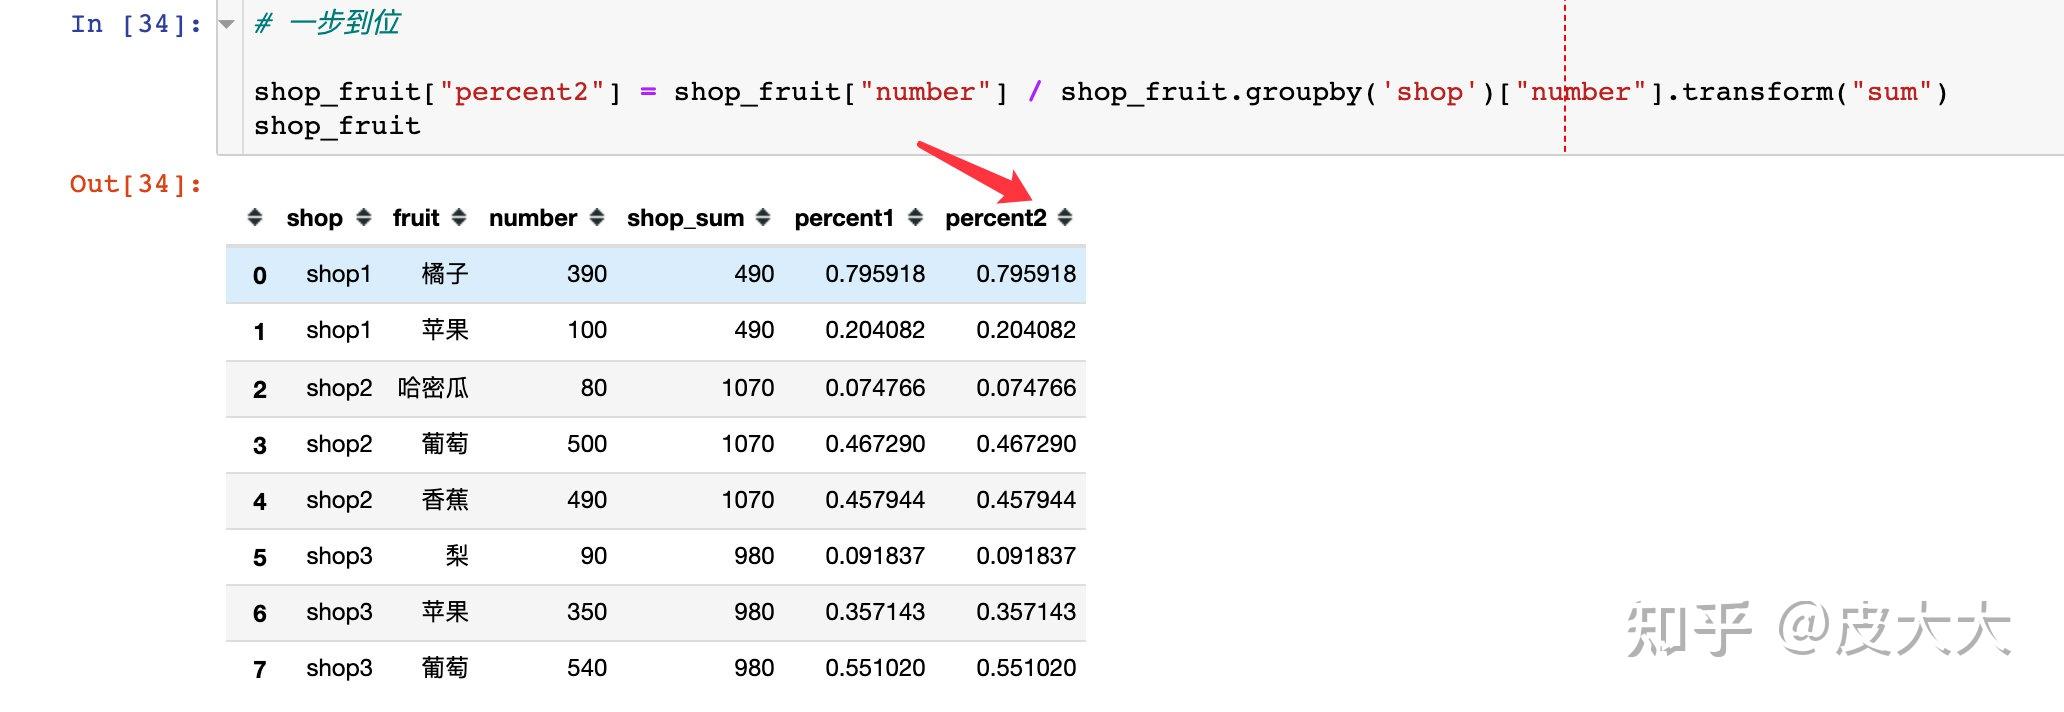Collapse cell 34 with the arrow toggle

pos(227,24)
